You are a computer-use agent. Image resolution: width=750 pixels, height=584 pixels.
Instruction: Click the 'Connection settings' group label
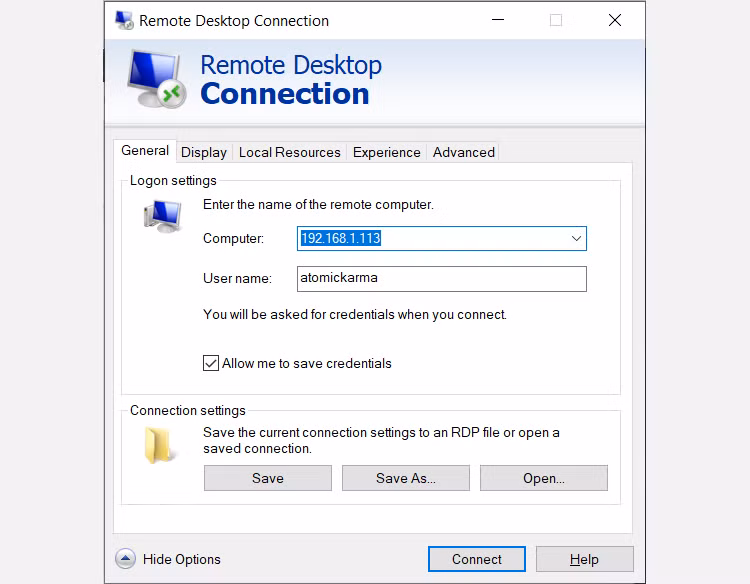tap(188, 411)
